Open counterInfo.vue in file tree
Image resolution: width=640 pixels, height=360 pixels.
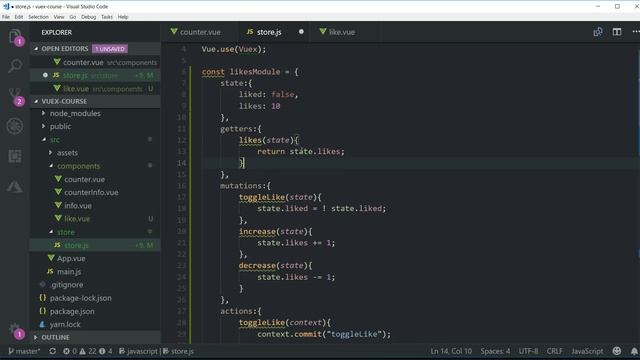point(95,192)
